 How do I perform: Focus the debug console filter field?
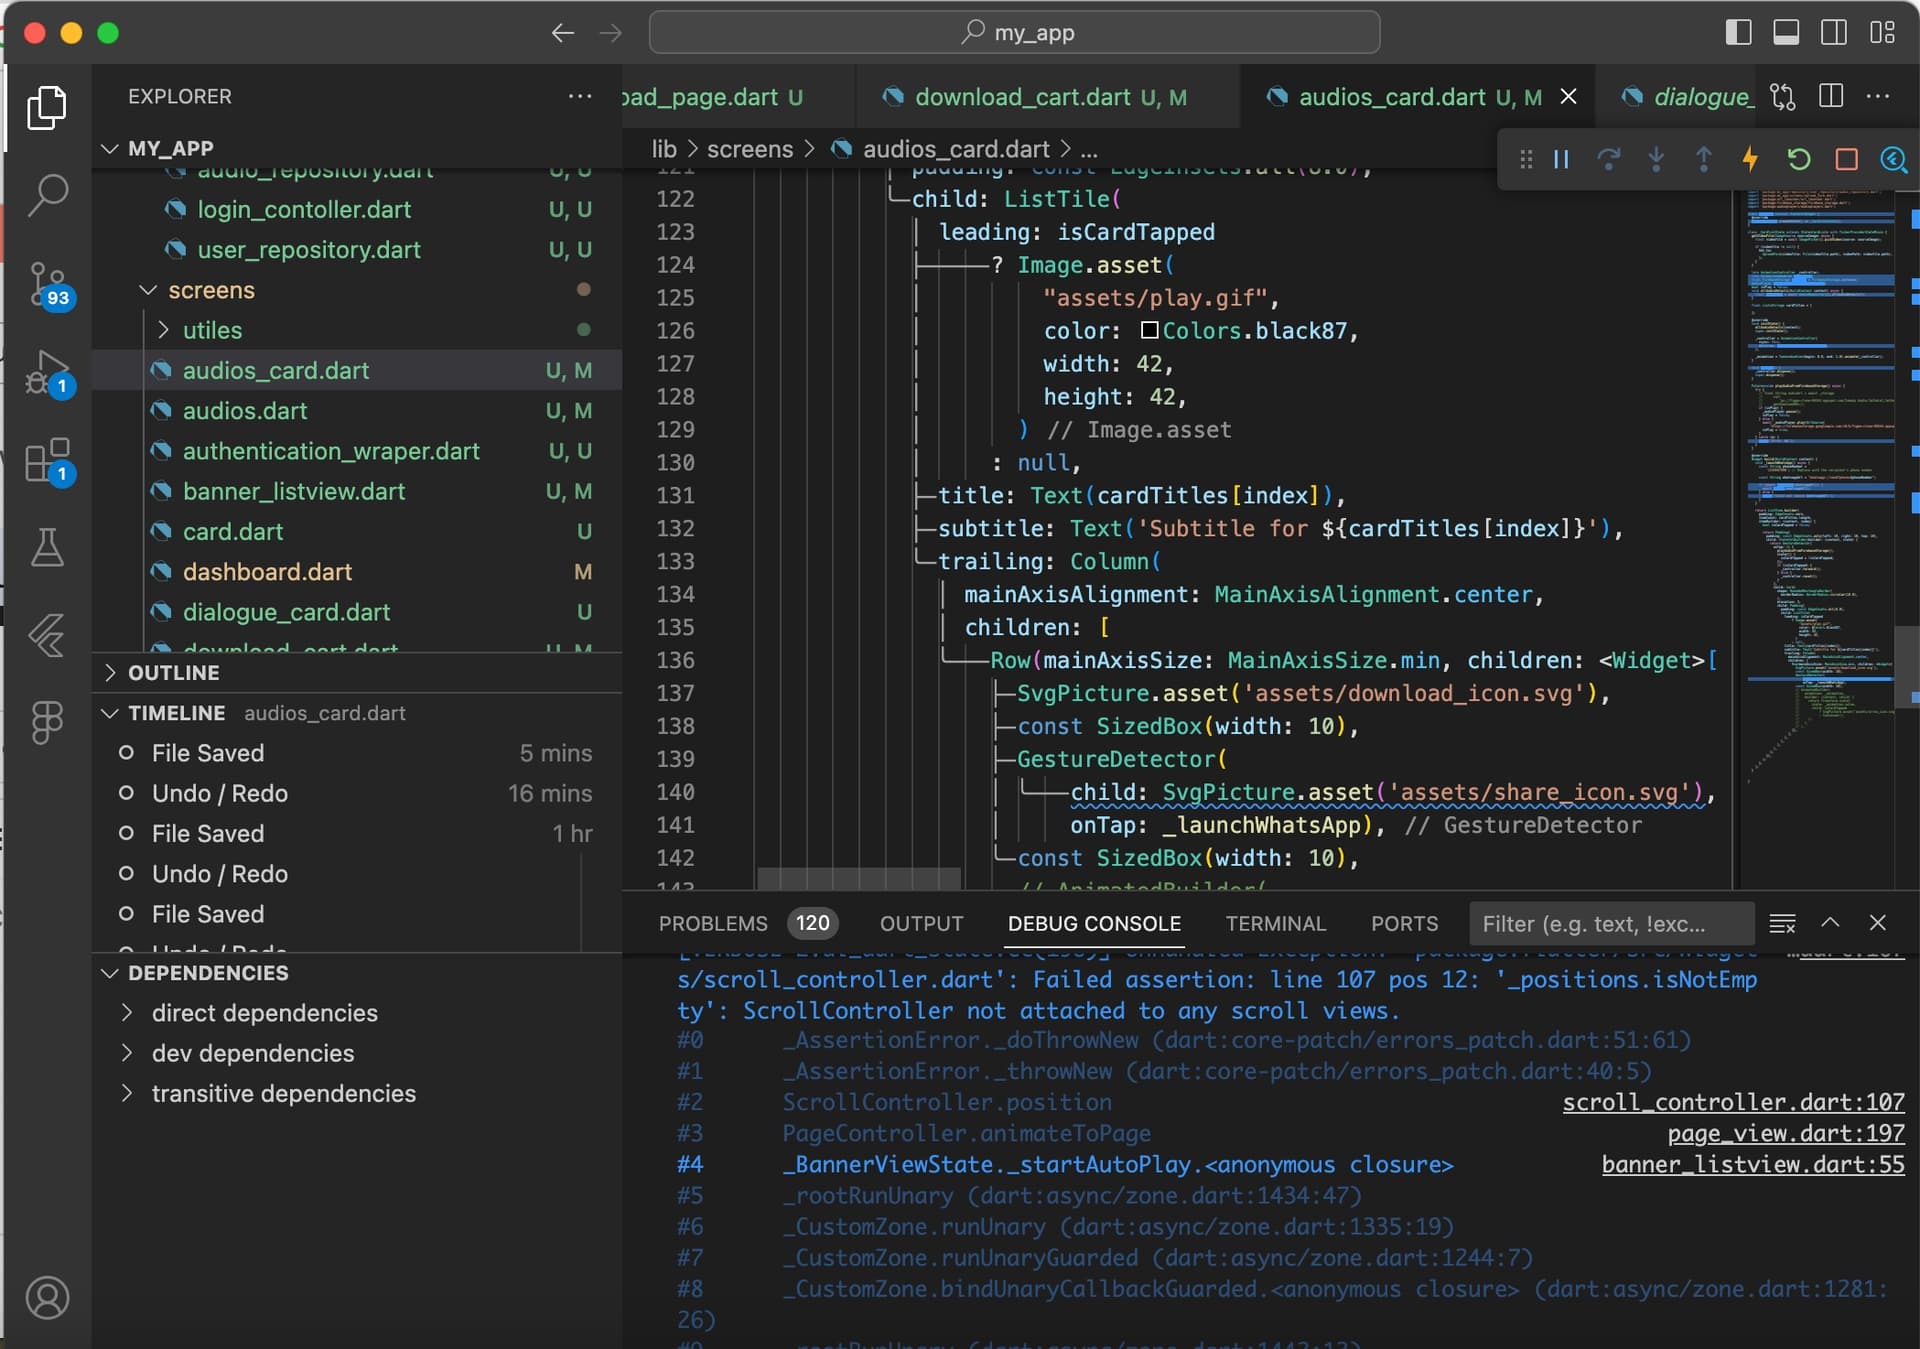[x=1611, y=924]
